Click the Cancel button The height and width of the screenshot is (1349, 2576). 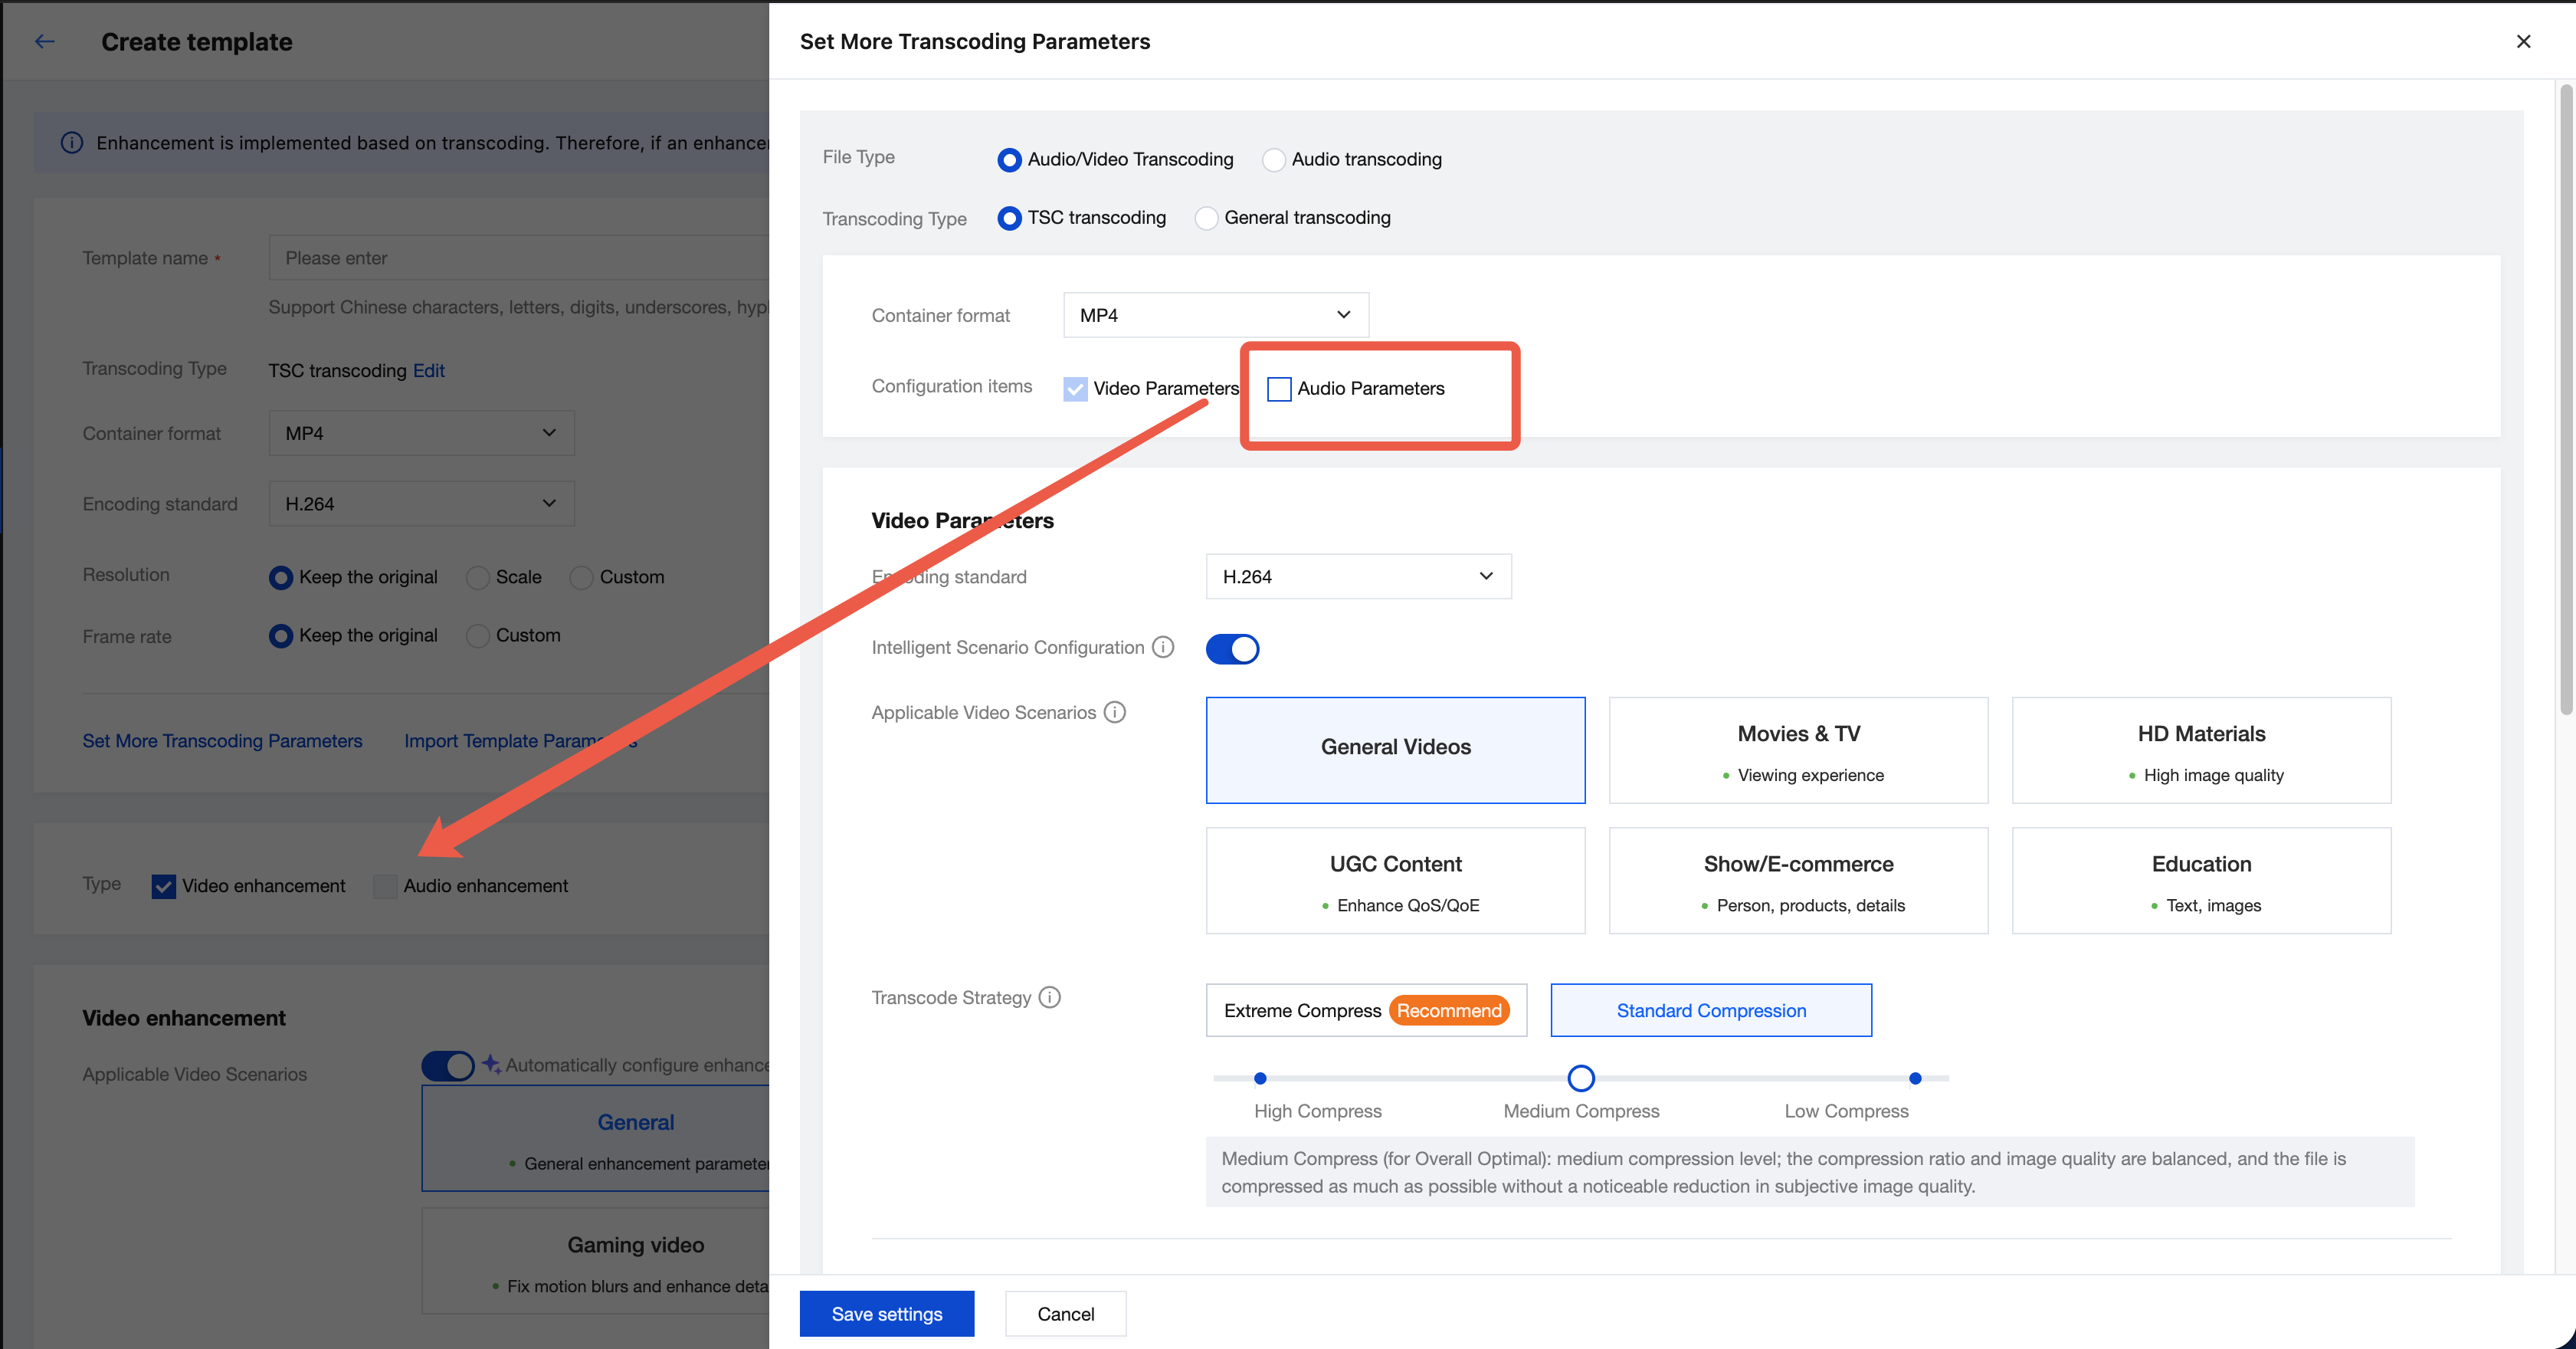point(1064,1313)
